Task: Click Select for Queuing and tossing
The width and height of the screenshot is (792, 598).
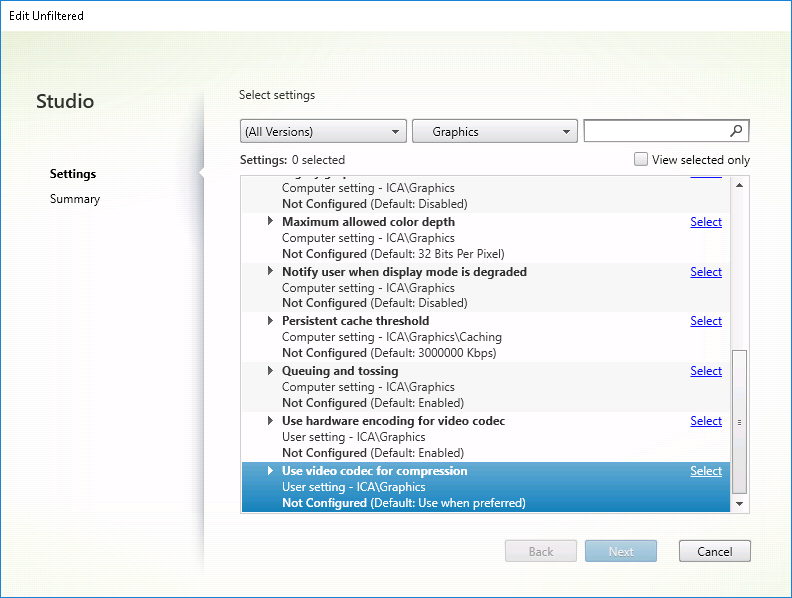Action: pos(705,371)
